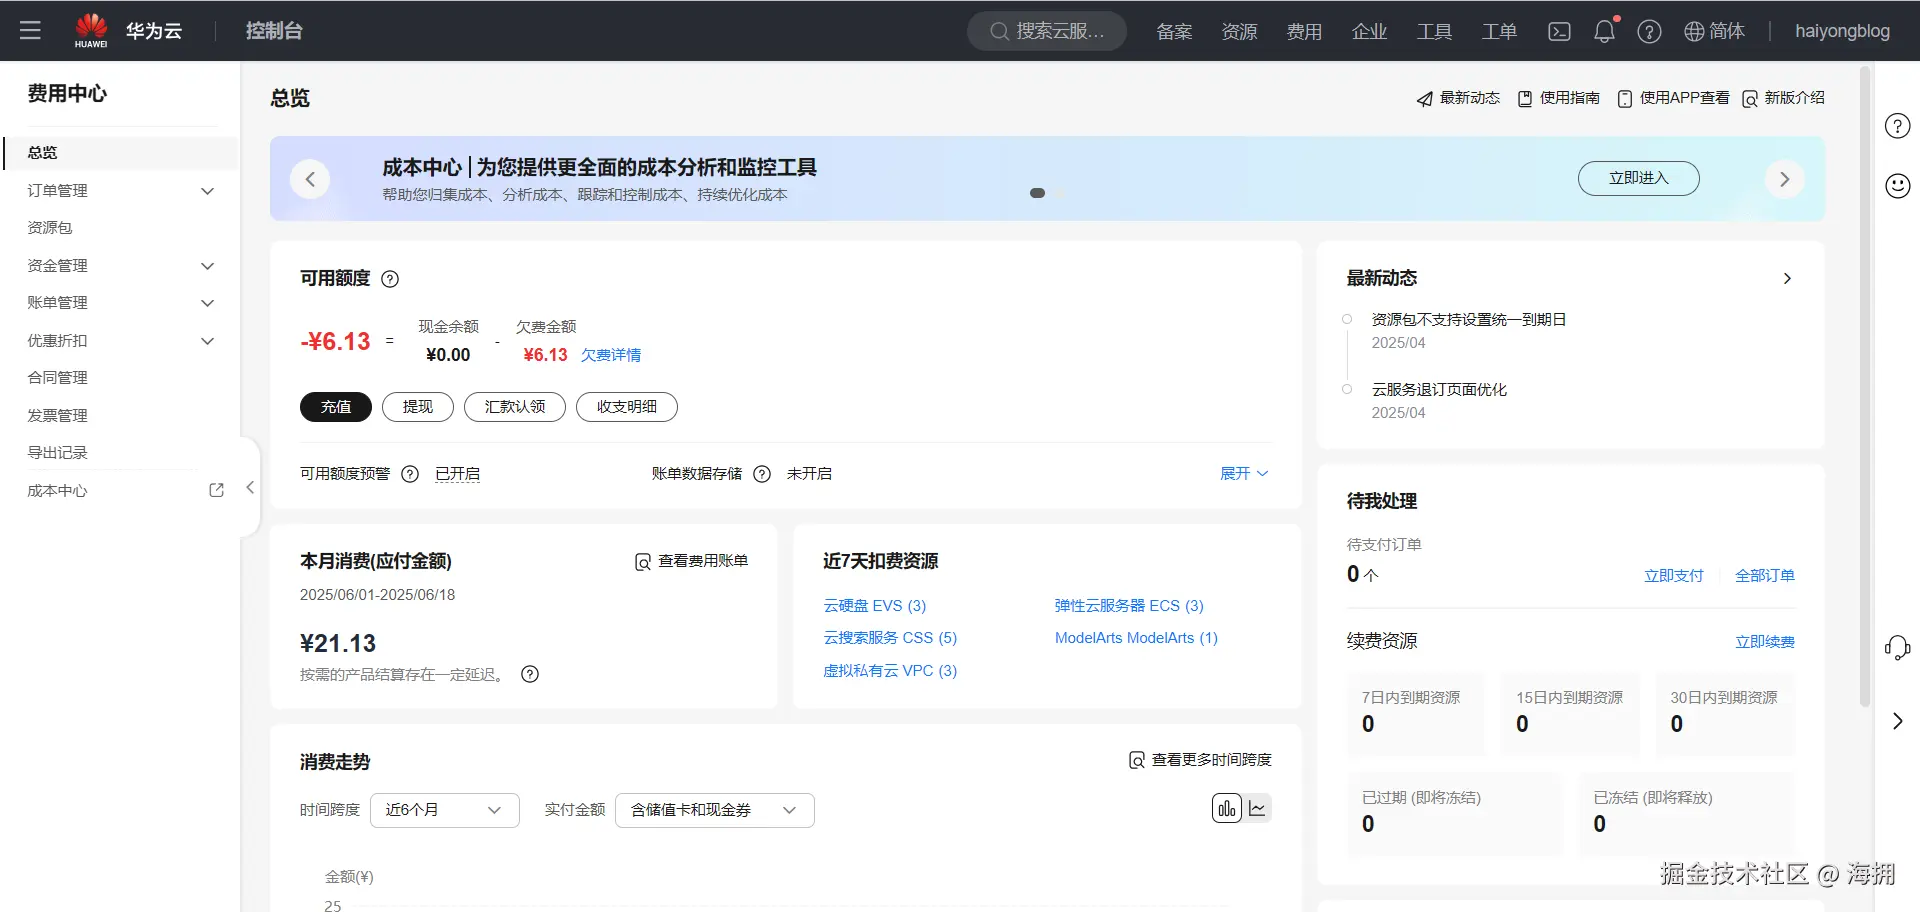Click the hamburger menu icon beside Huawei logo

pos(30,30)
